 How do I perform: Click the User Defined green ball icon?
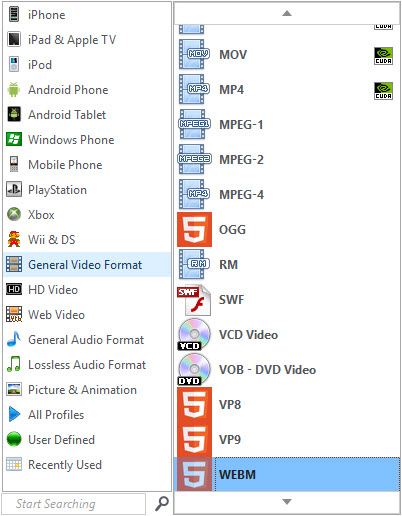click(x=14, y=439)
